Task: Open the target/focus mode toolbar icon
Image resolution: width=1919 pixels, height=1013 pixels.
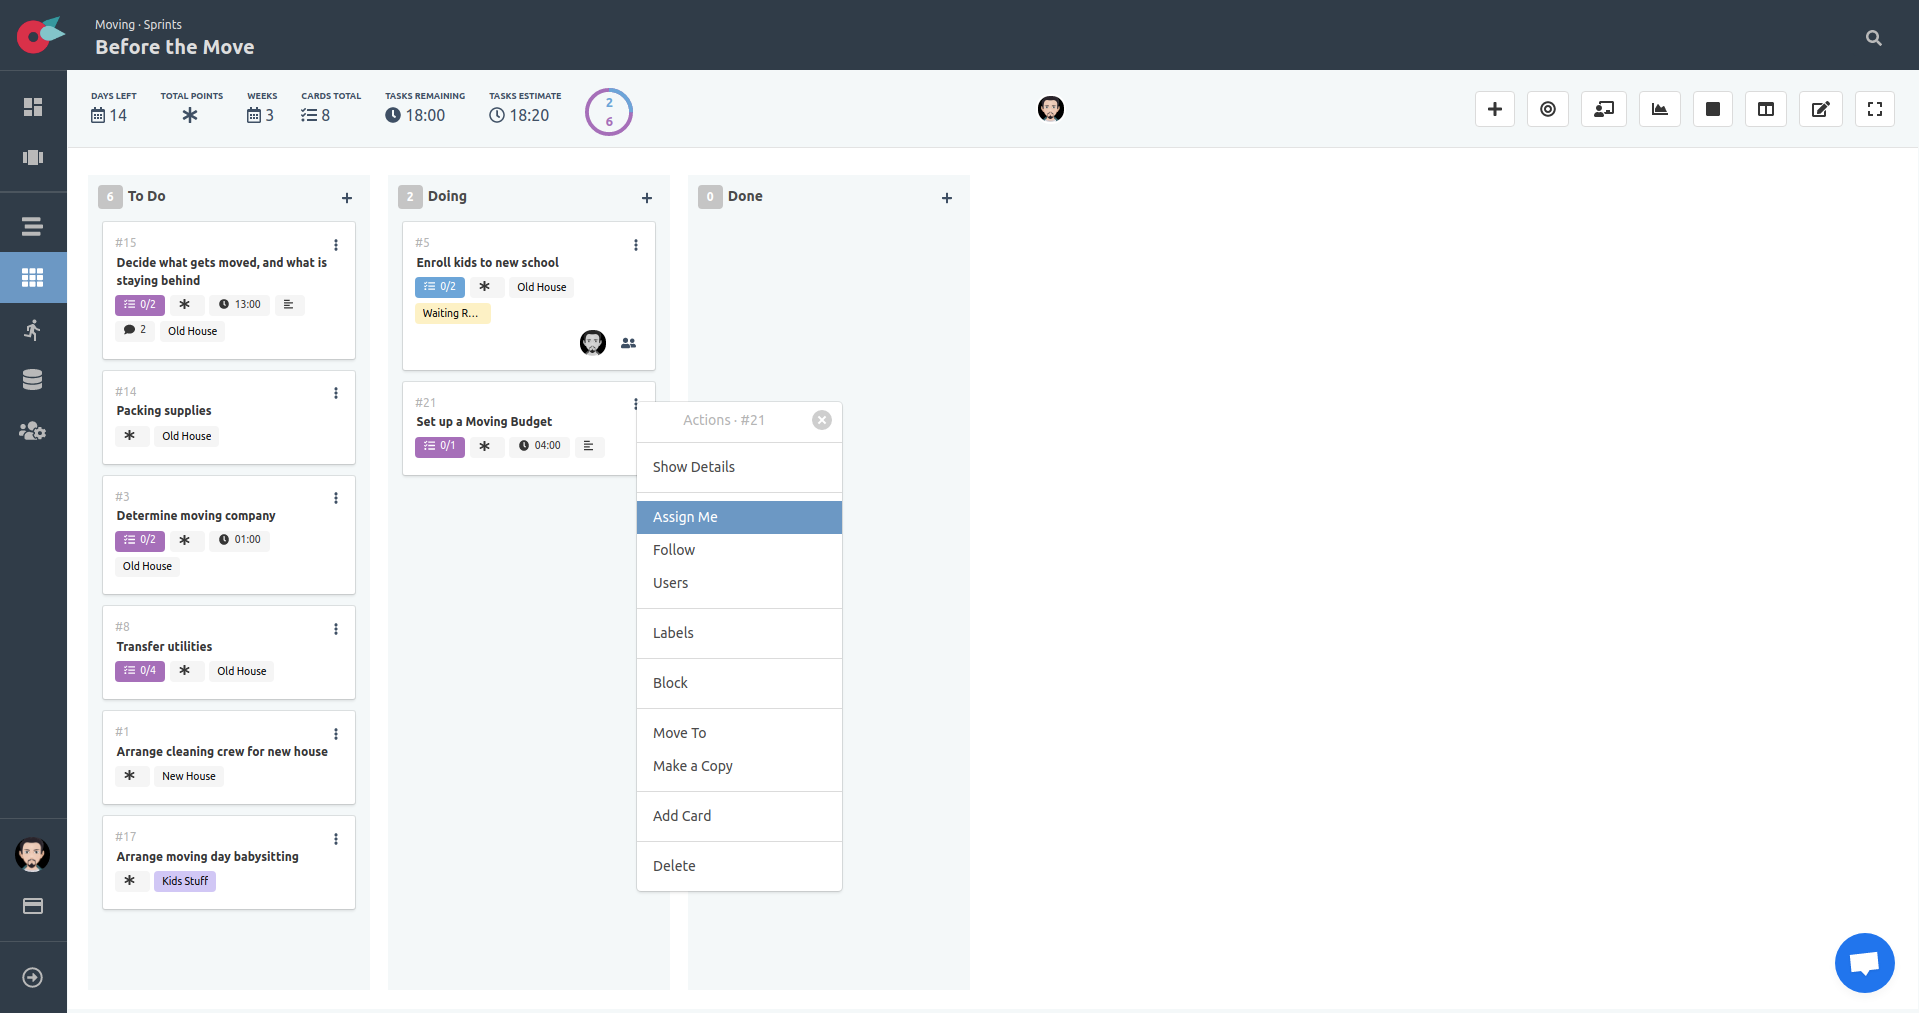Action: coord(1547,109)
